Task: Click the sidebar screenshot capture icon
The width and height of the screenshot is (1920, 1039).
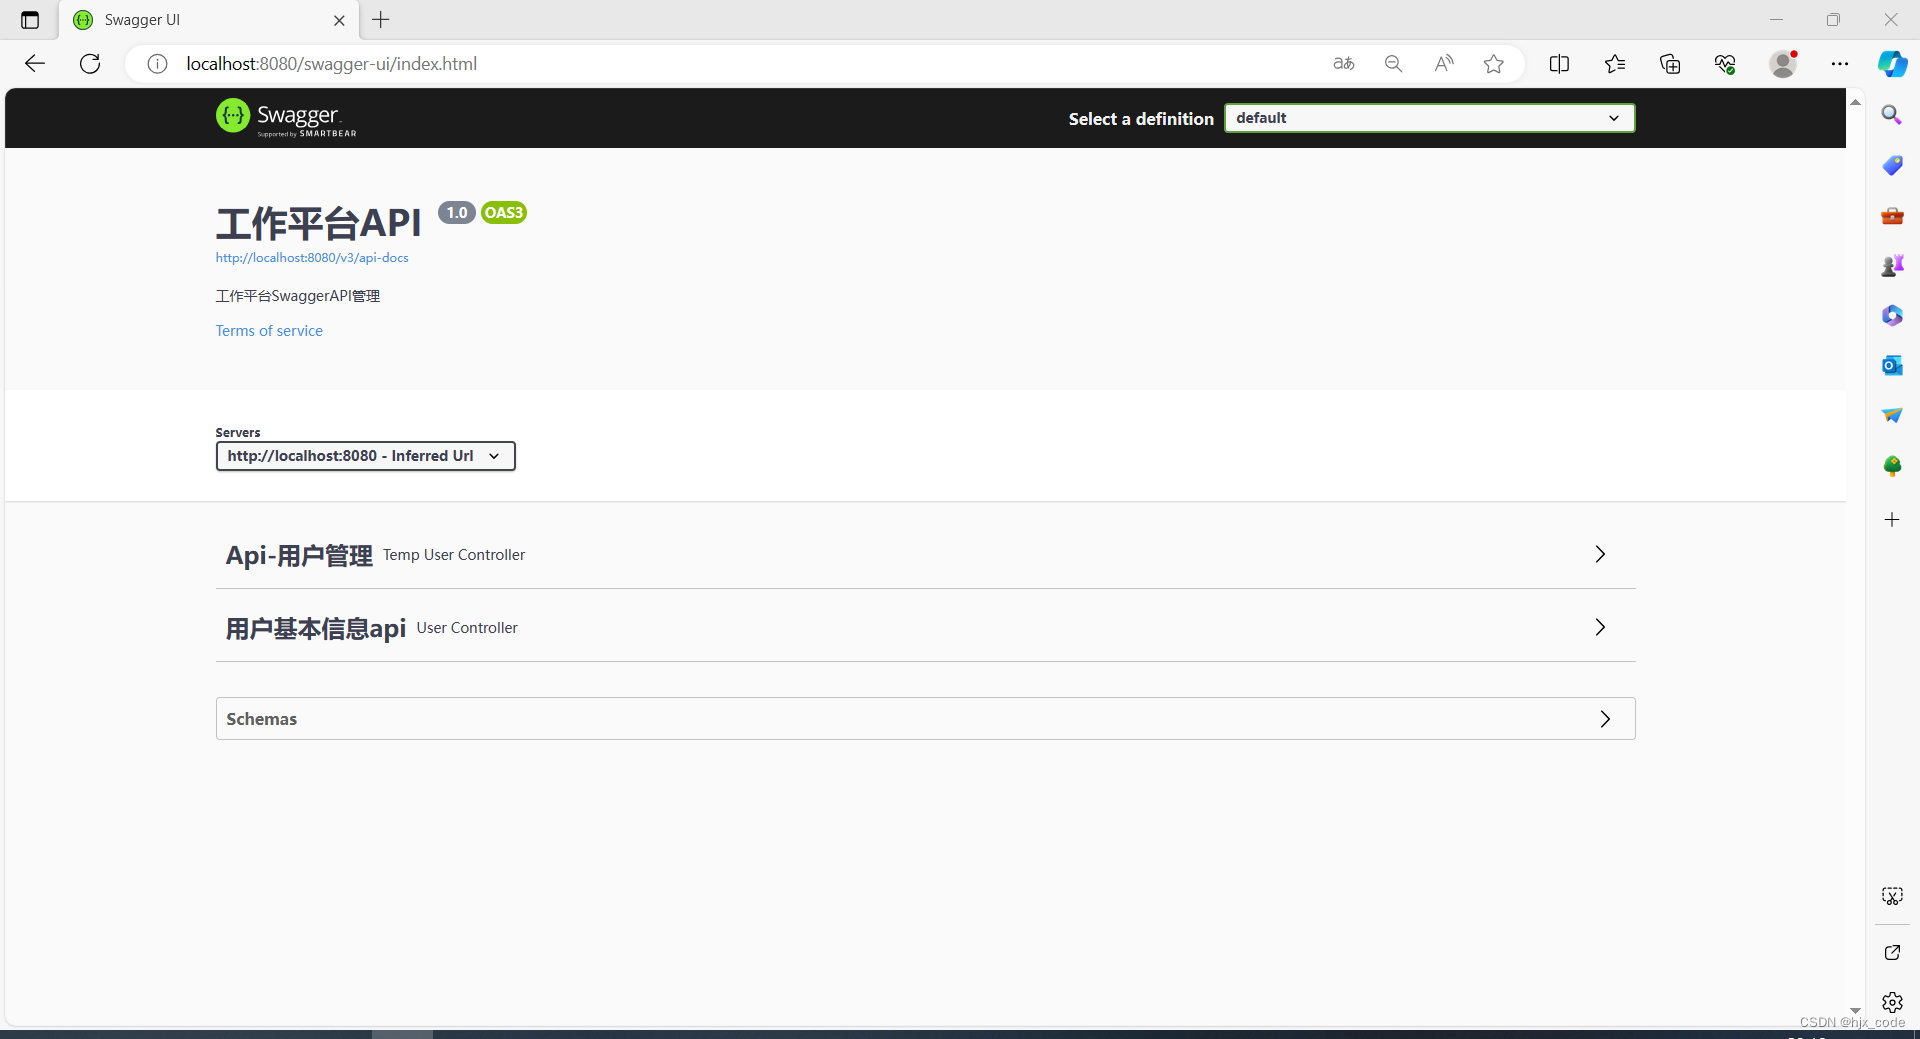Action: coord(1892,896)
